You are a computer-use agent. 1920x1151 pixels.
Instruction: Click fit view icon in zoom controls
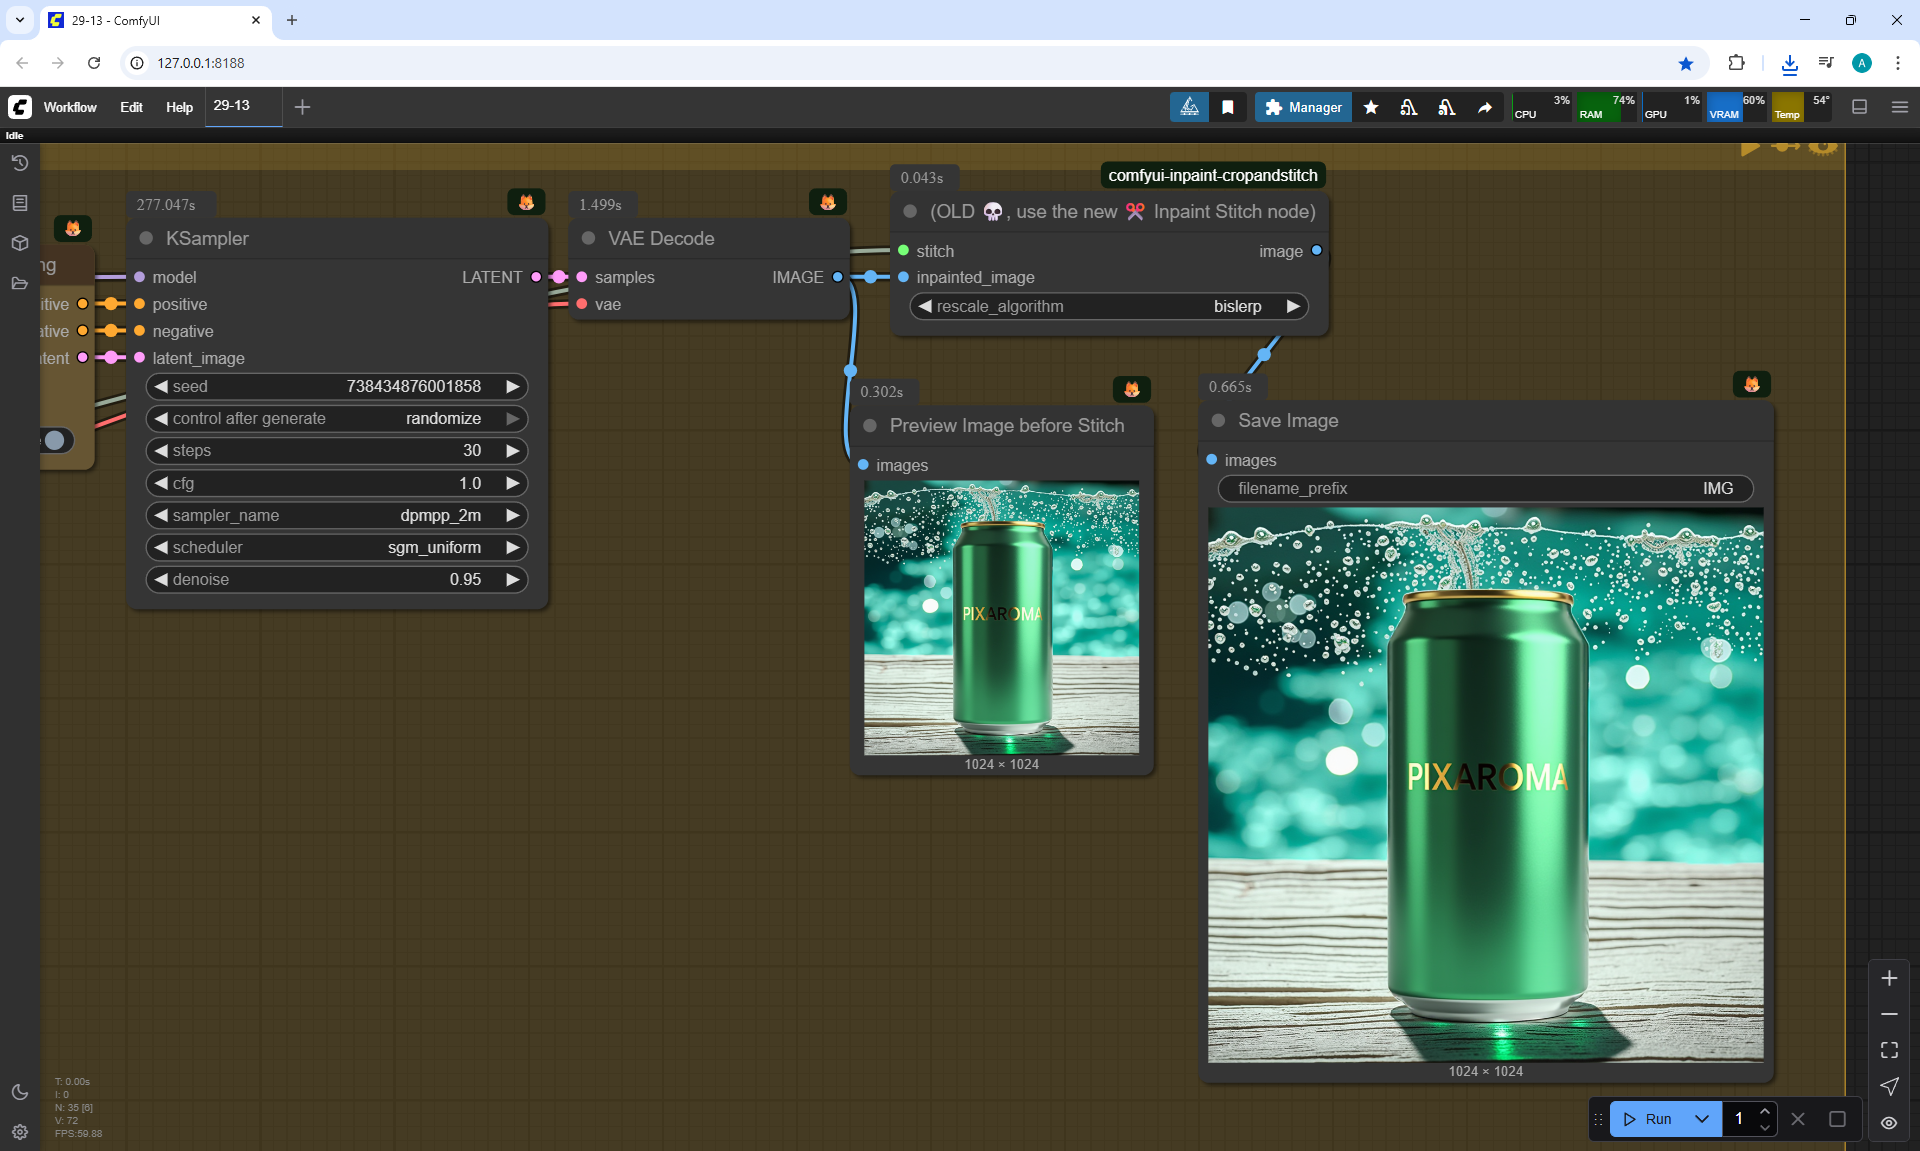click(x=1889, y=1050)
